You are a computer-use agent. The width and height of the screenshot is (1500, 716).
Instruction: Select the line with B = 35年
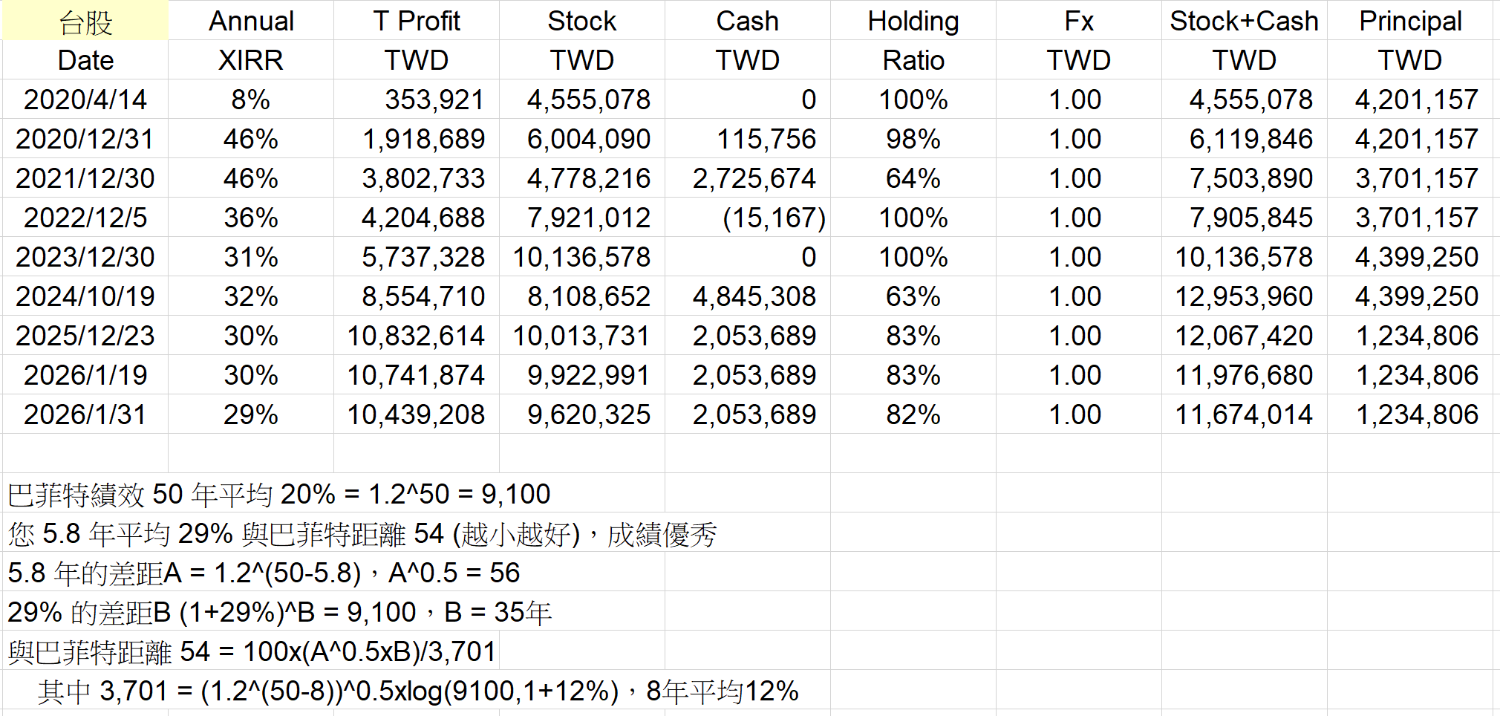pyautogui.click(x=280, y=613)
